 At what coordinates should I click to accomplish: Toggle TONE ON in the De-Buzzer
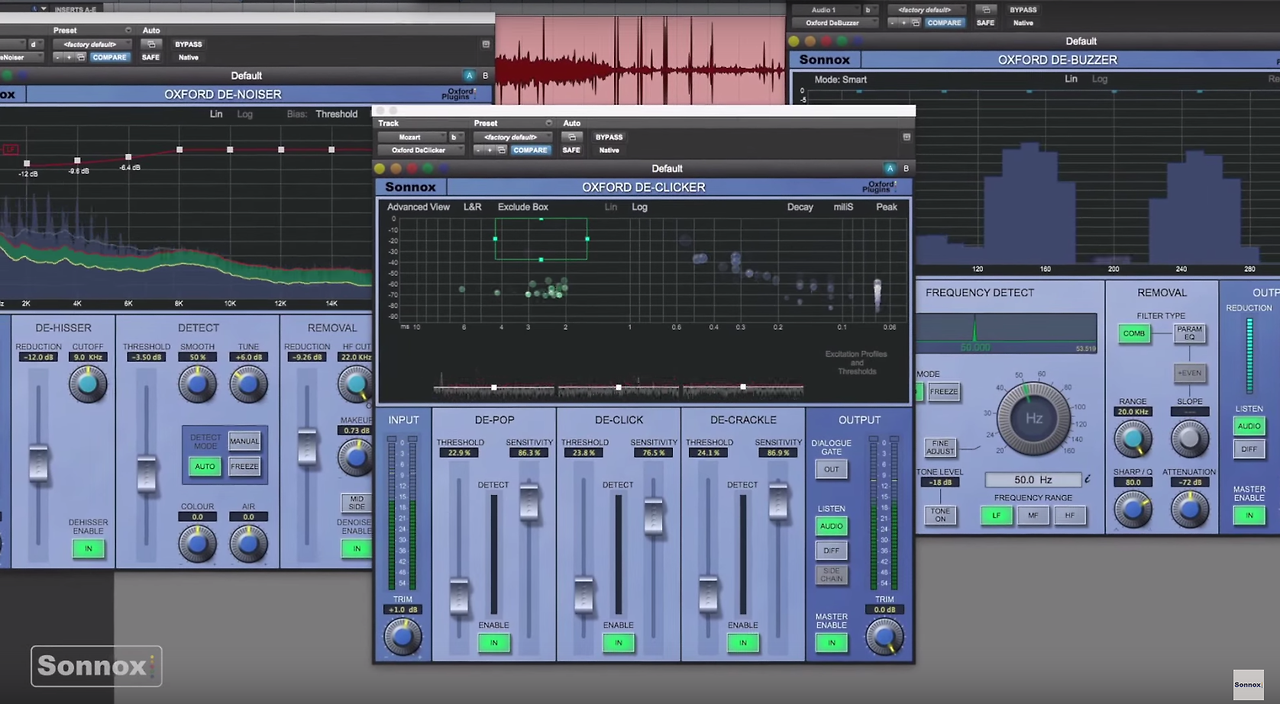coord(941,514)
